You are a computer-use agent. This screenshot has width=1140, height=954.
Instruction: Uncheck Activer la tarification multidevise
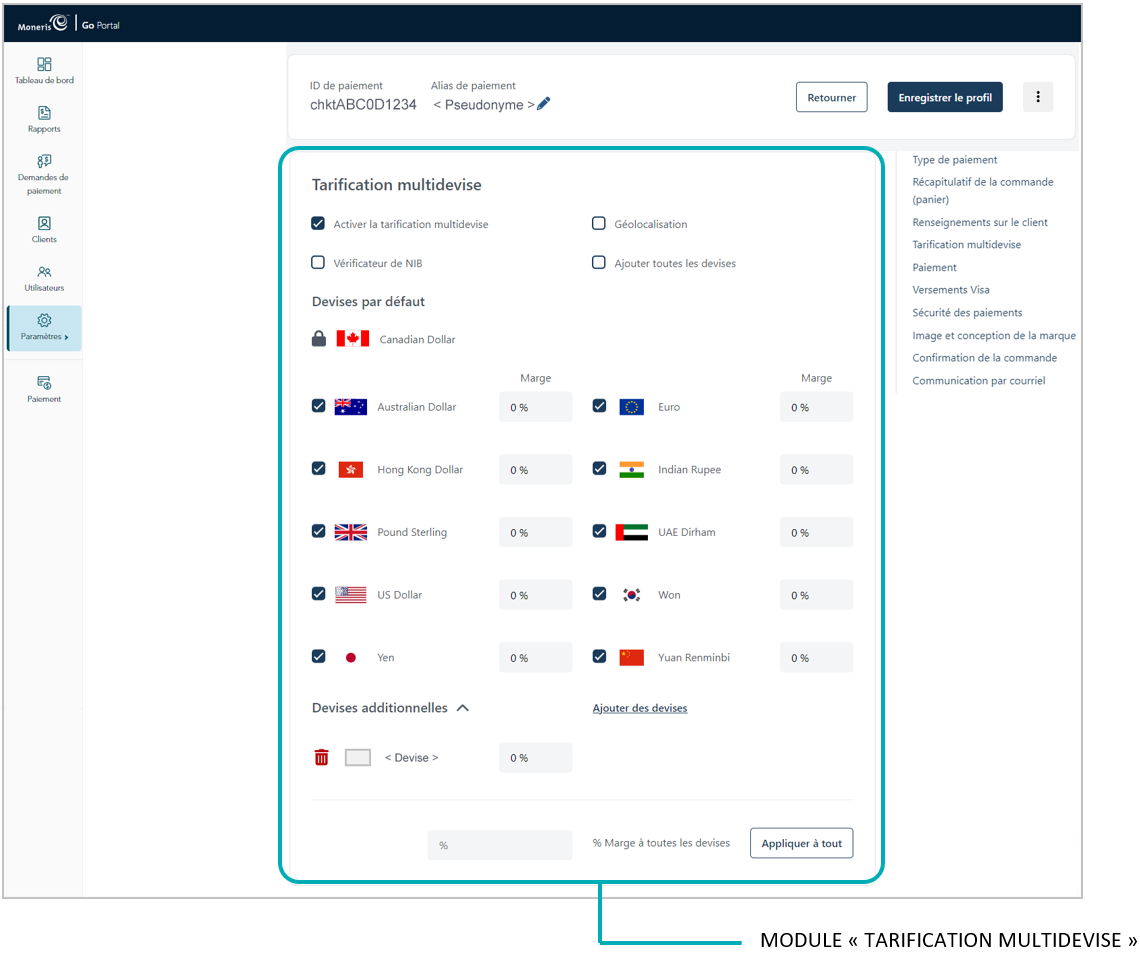[x=318, y=223]
